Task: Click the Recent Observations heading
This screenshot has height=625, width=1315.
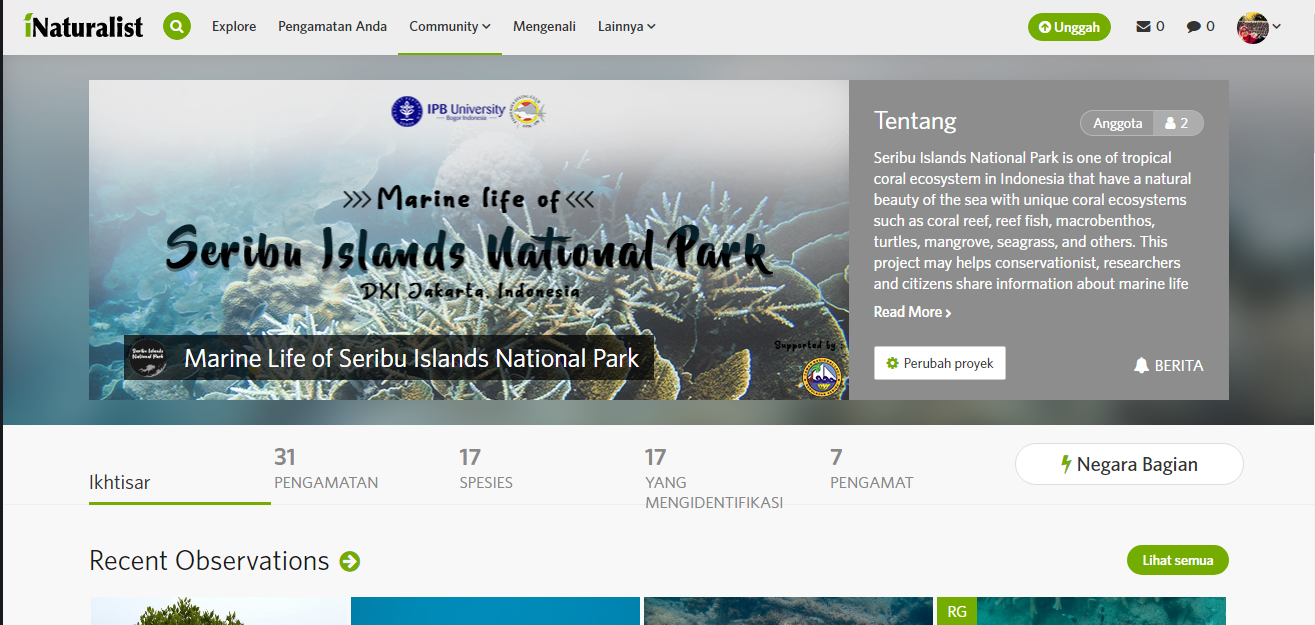Action: coord(209,561)
